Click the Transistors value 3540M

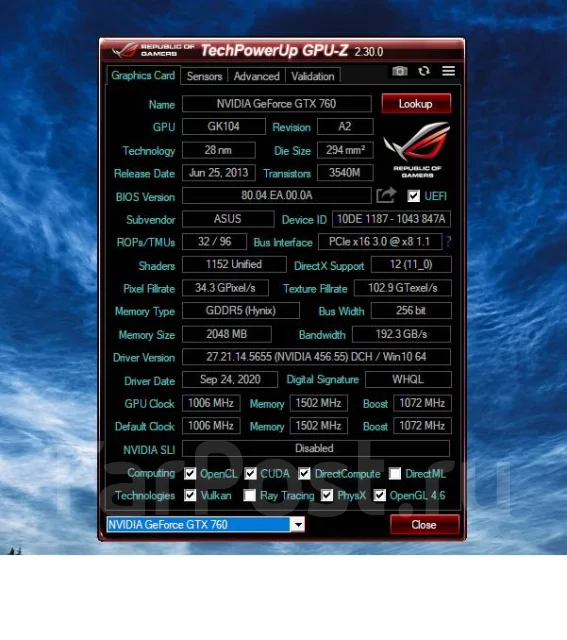(345, 173)
